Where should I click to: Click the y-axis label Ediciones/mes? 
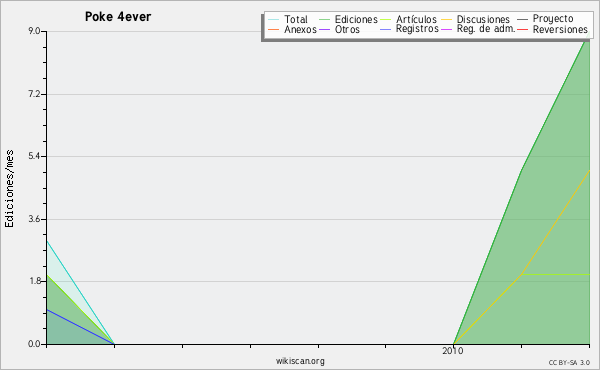(x=9, y=189)
